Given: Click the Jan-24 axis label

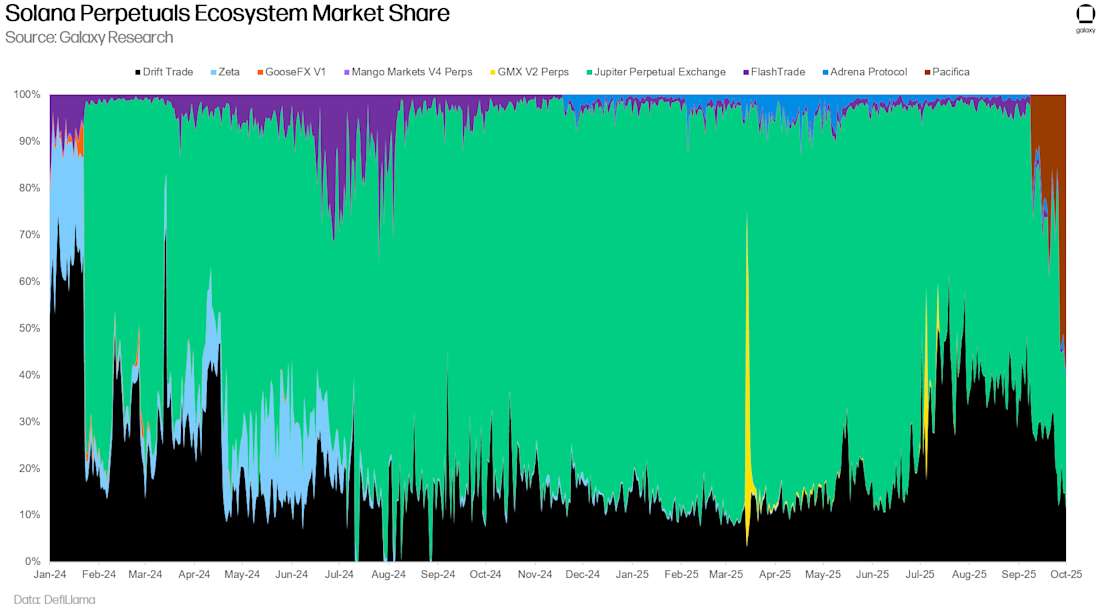Looking at the screenshot, I should (50, 574).
